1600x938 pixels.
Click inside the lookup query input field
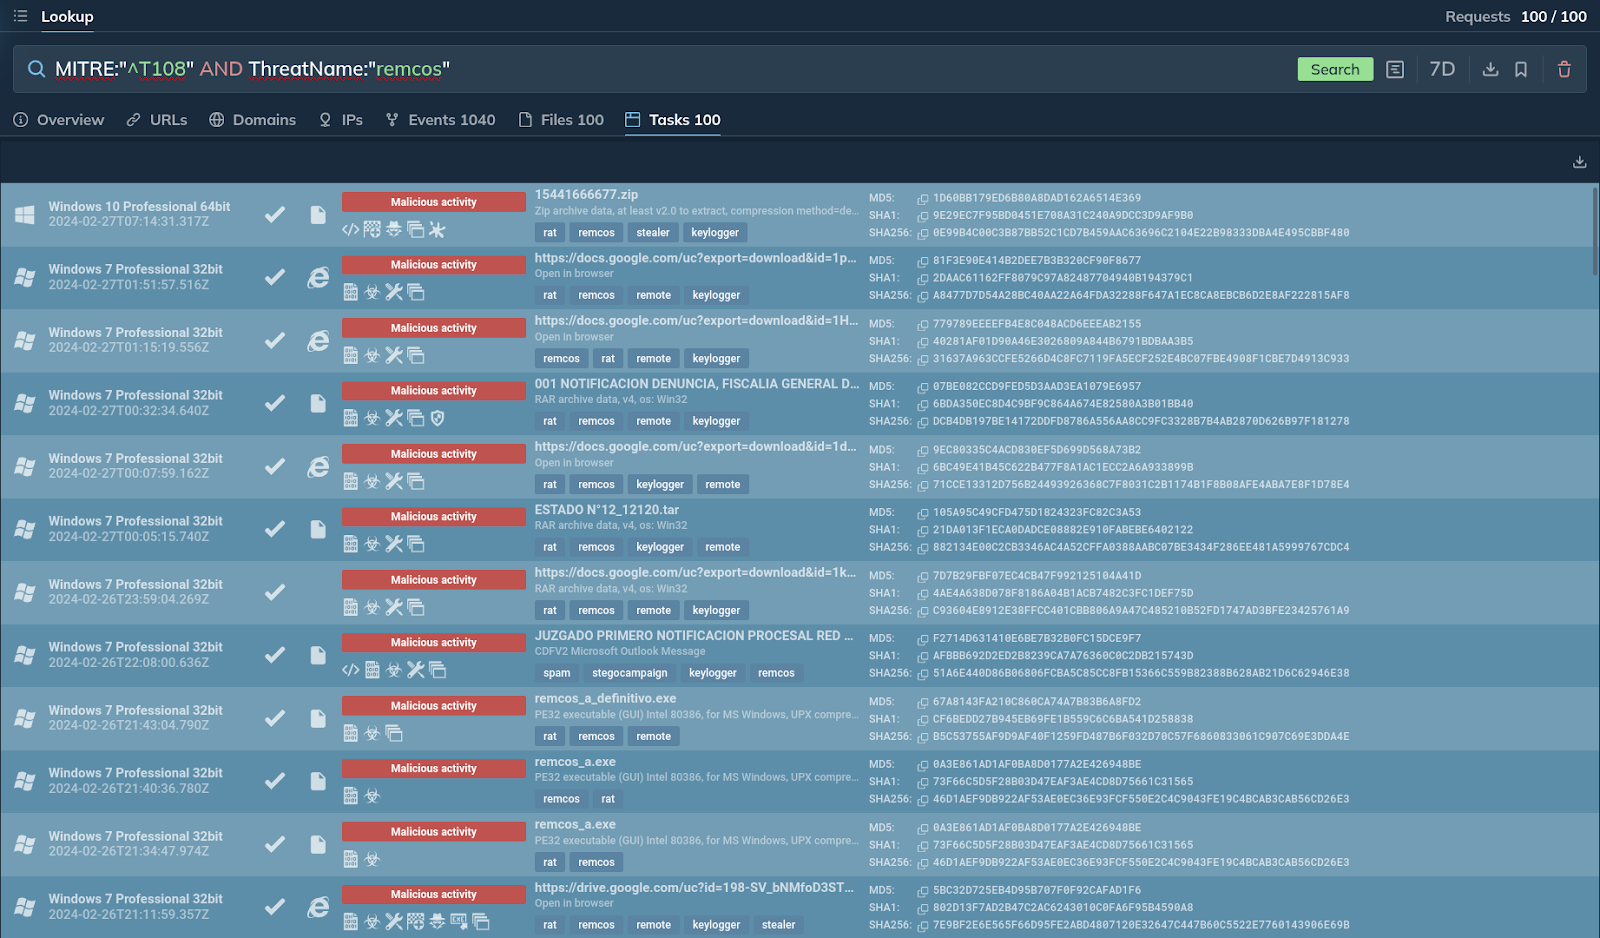coord(700,69)
